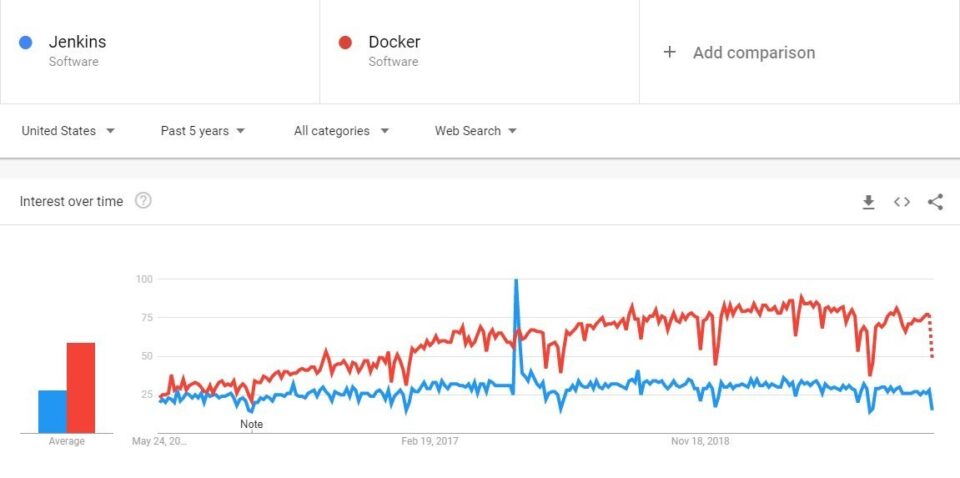Click the blue Jenkins average bar
This screenshot has width=960, height=478.
coord(52,411)
